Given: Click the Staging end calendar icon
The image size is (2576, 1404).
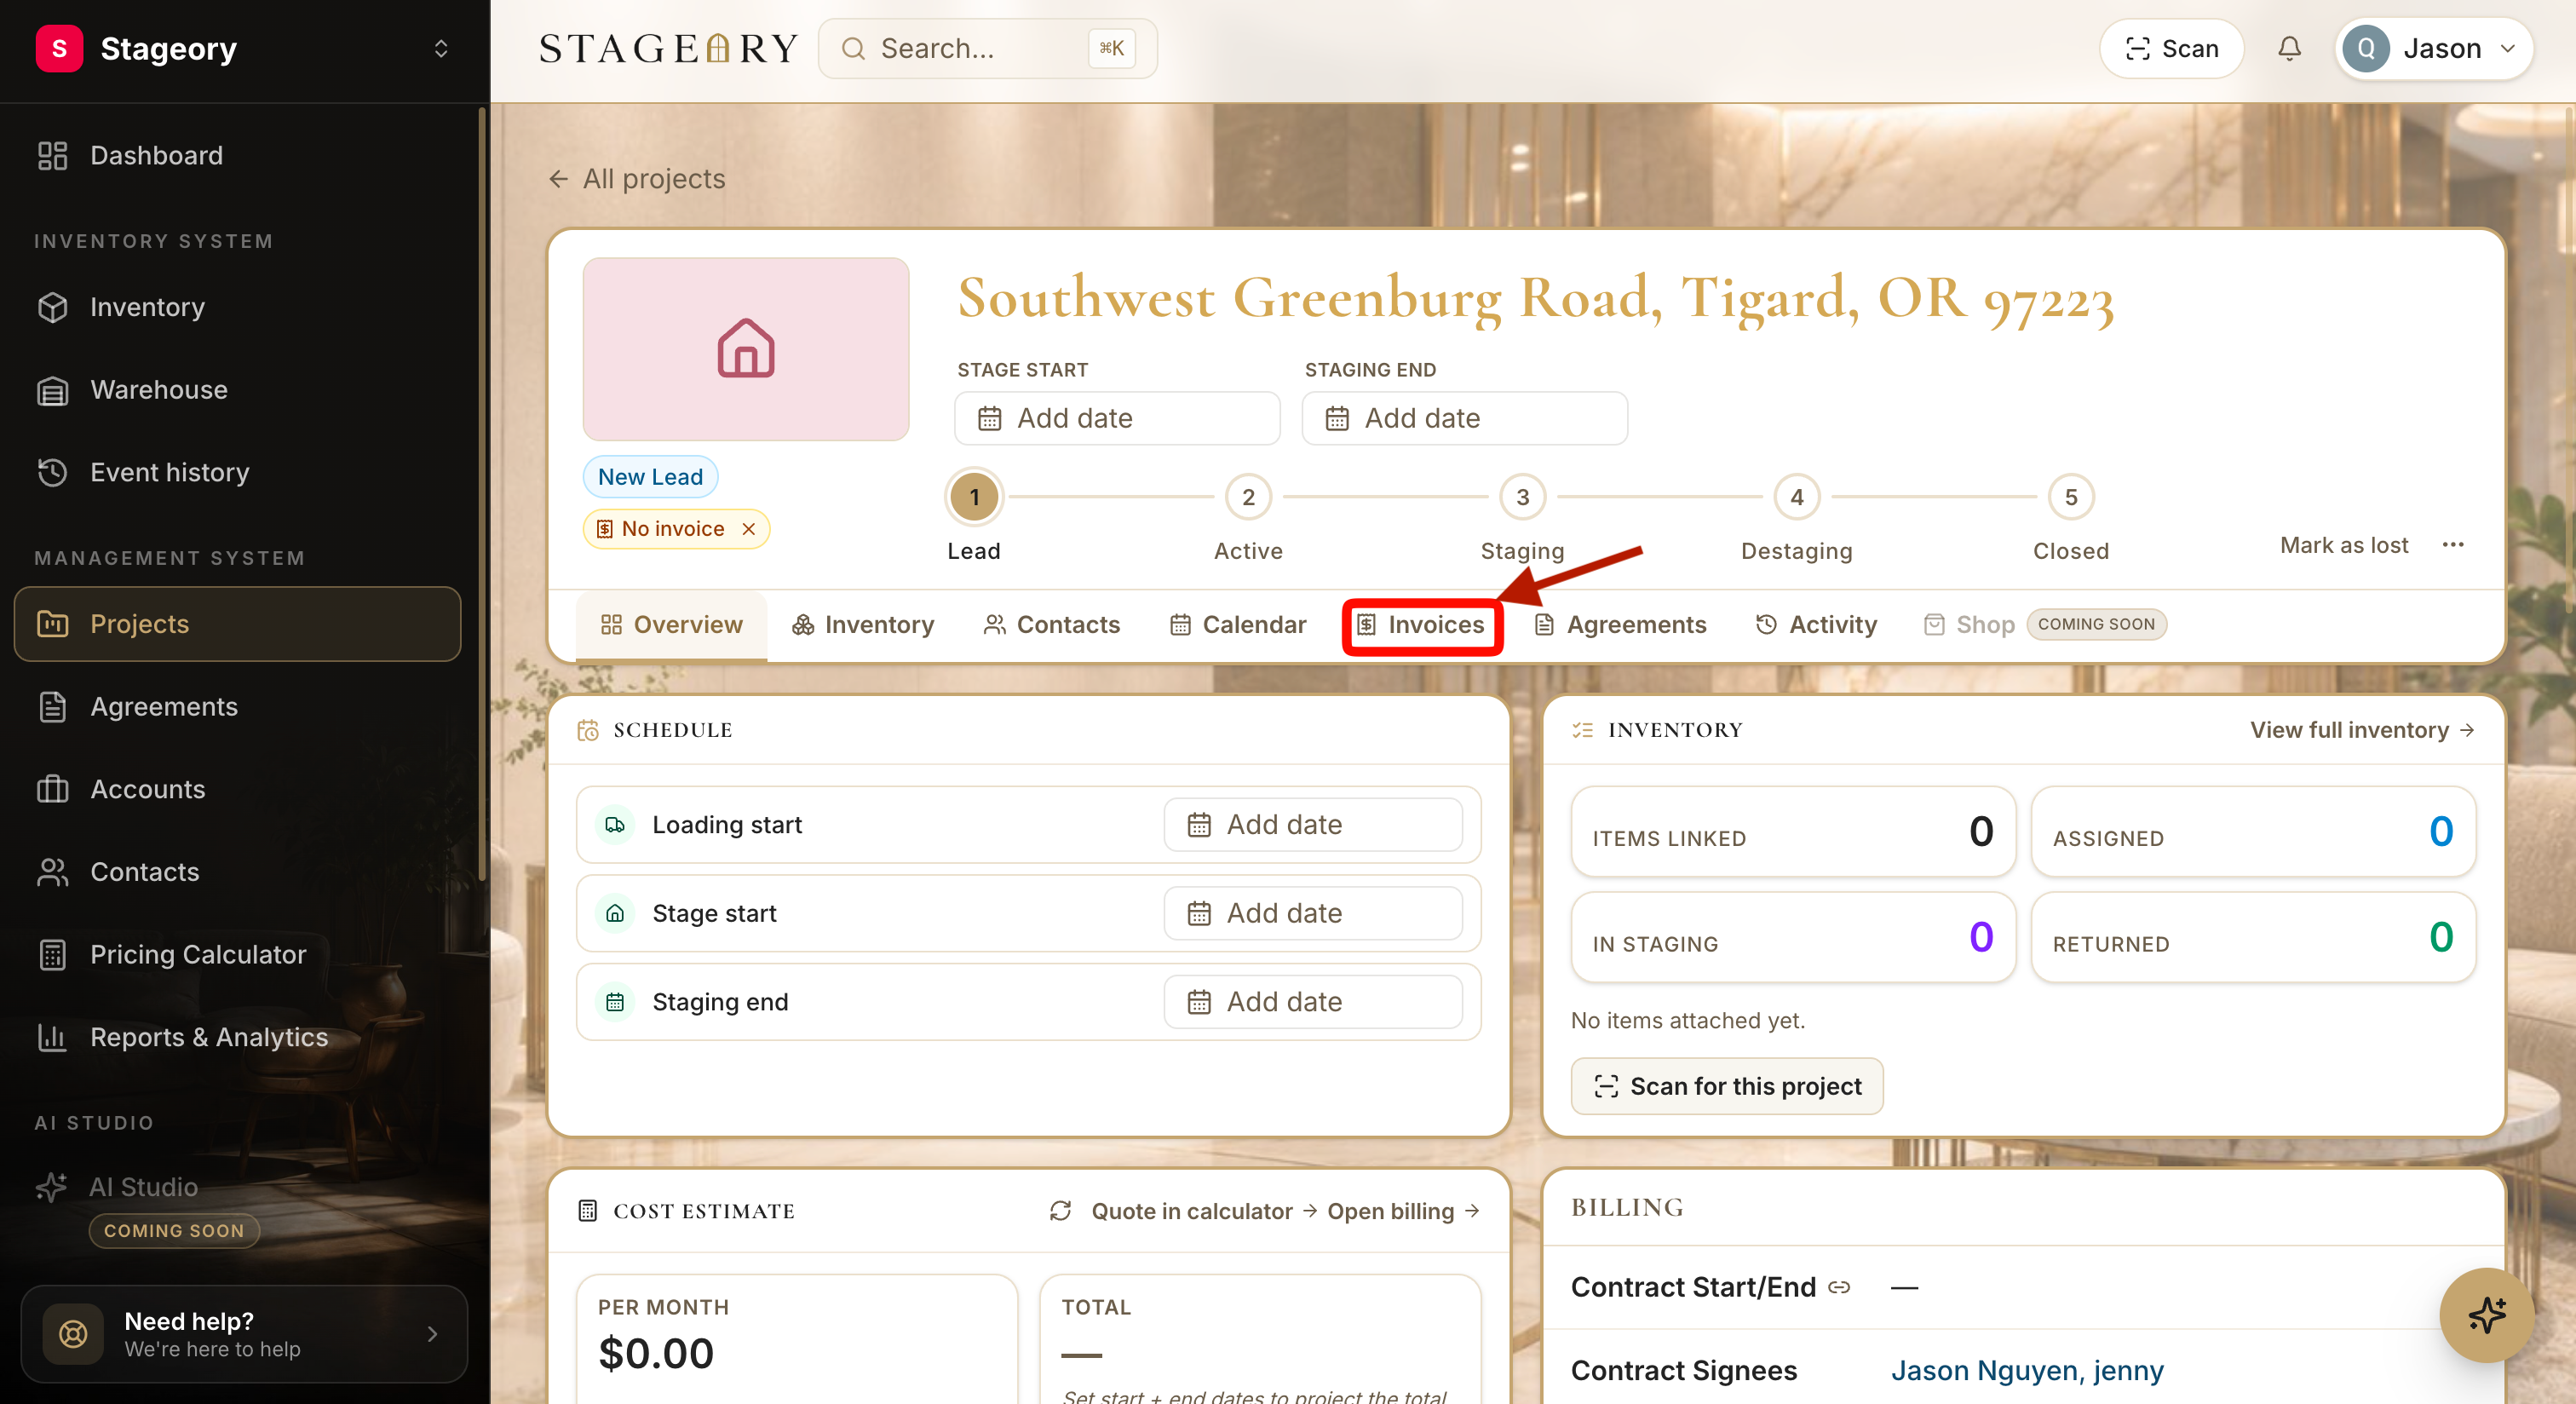Looking at the screenshot, I should [x=615, y=1002].
